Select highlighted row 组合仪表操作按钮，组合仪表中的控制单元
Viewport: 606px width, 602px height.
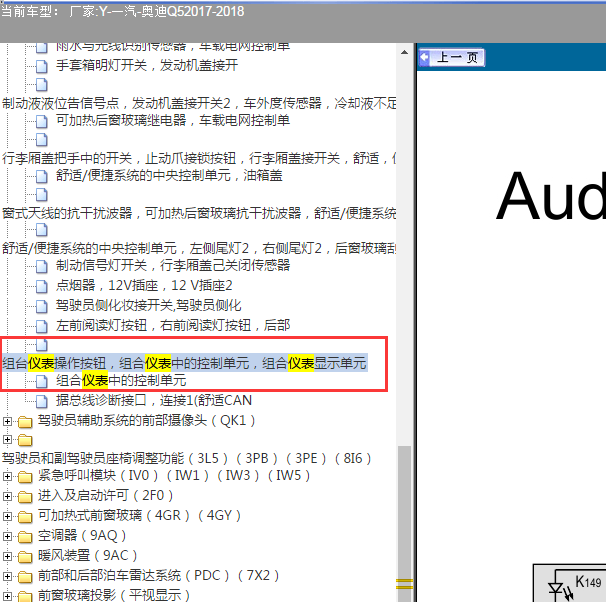(184, 363)
